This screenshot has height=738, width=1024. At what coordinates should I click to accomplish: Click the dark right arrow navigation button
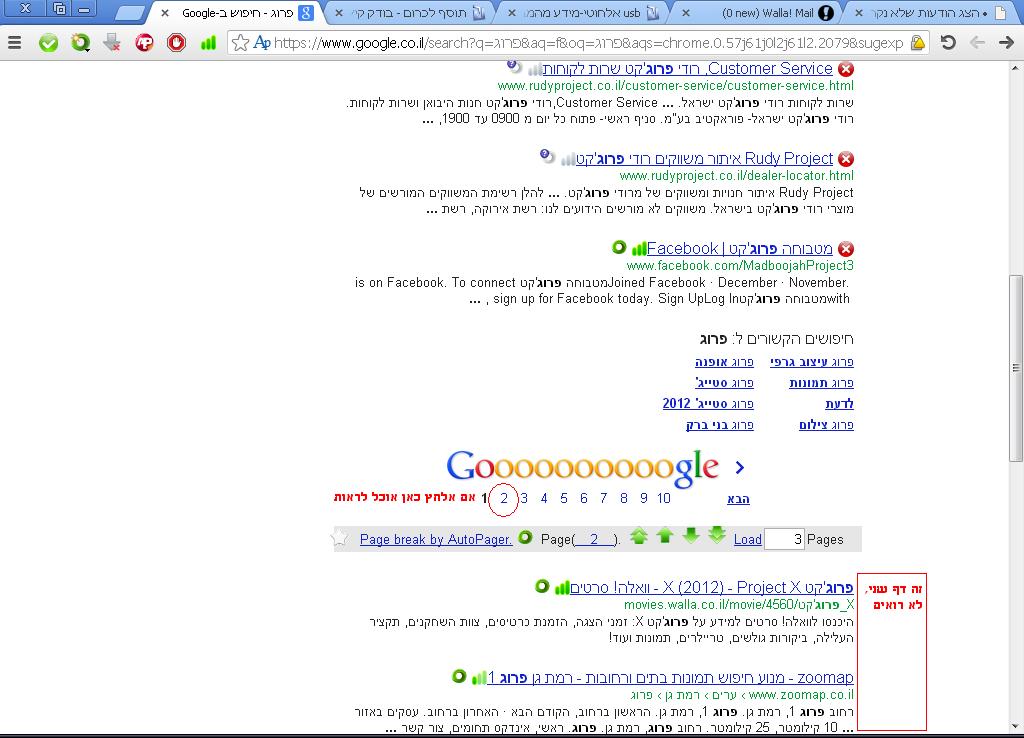coord(1006,43)
